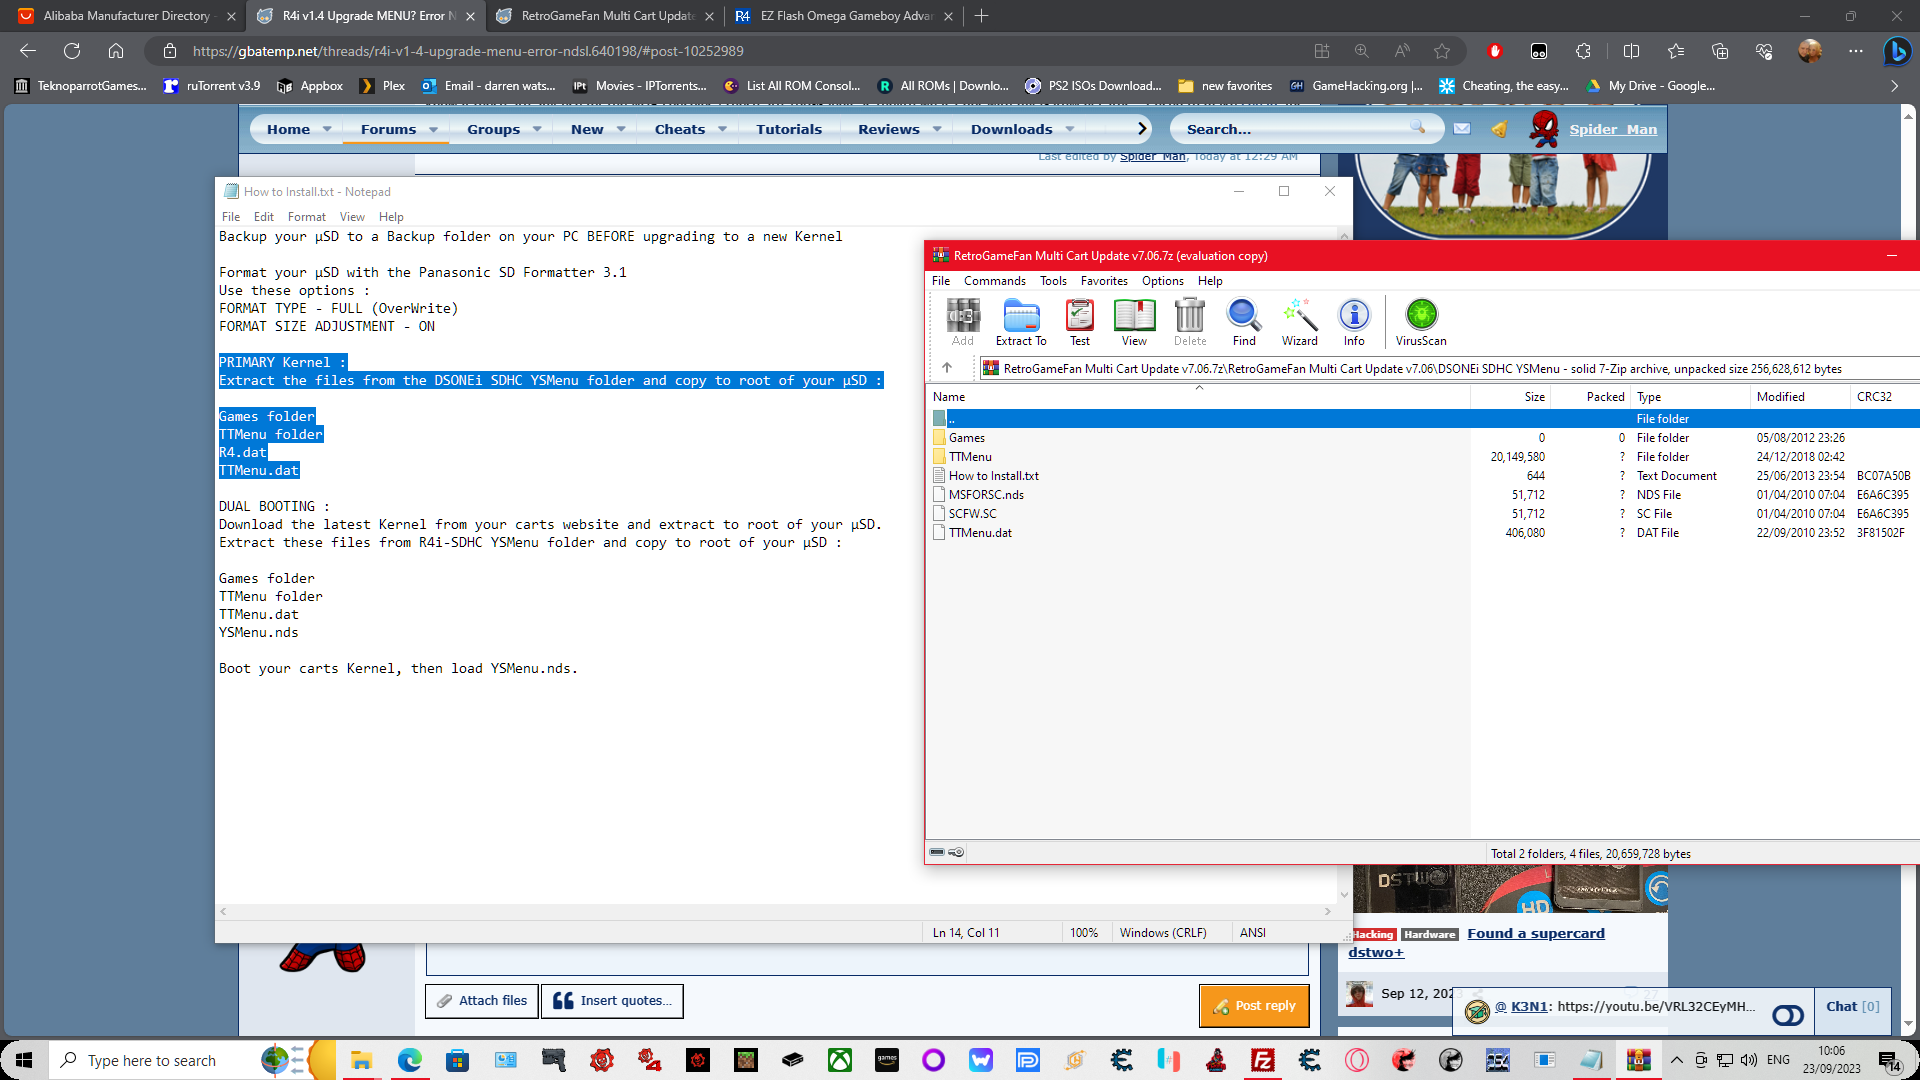Open the Bing Copilot sidebar icon

[x=1896, y=51]
